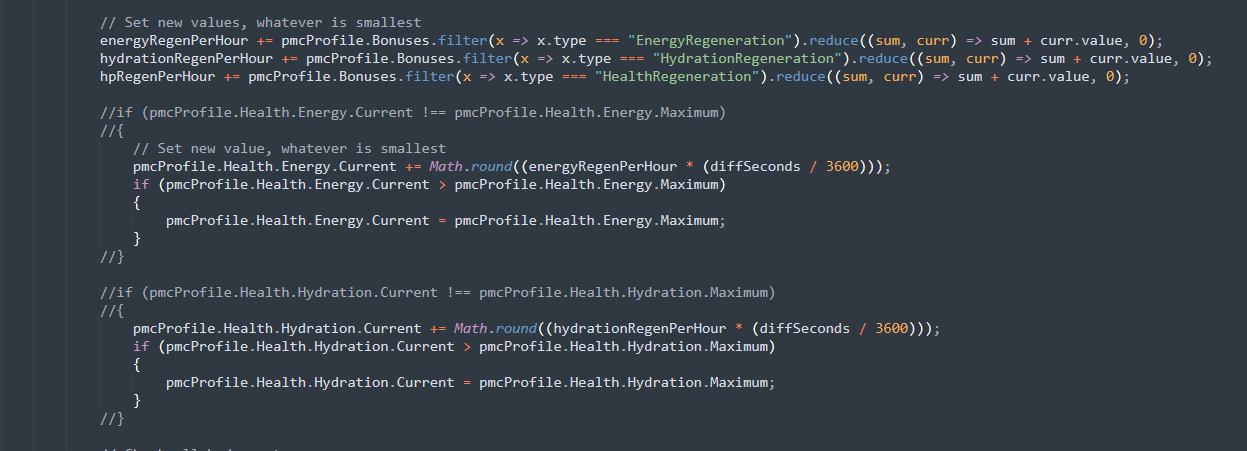Click the commented-out Energy if statement

(410, 112)
